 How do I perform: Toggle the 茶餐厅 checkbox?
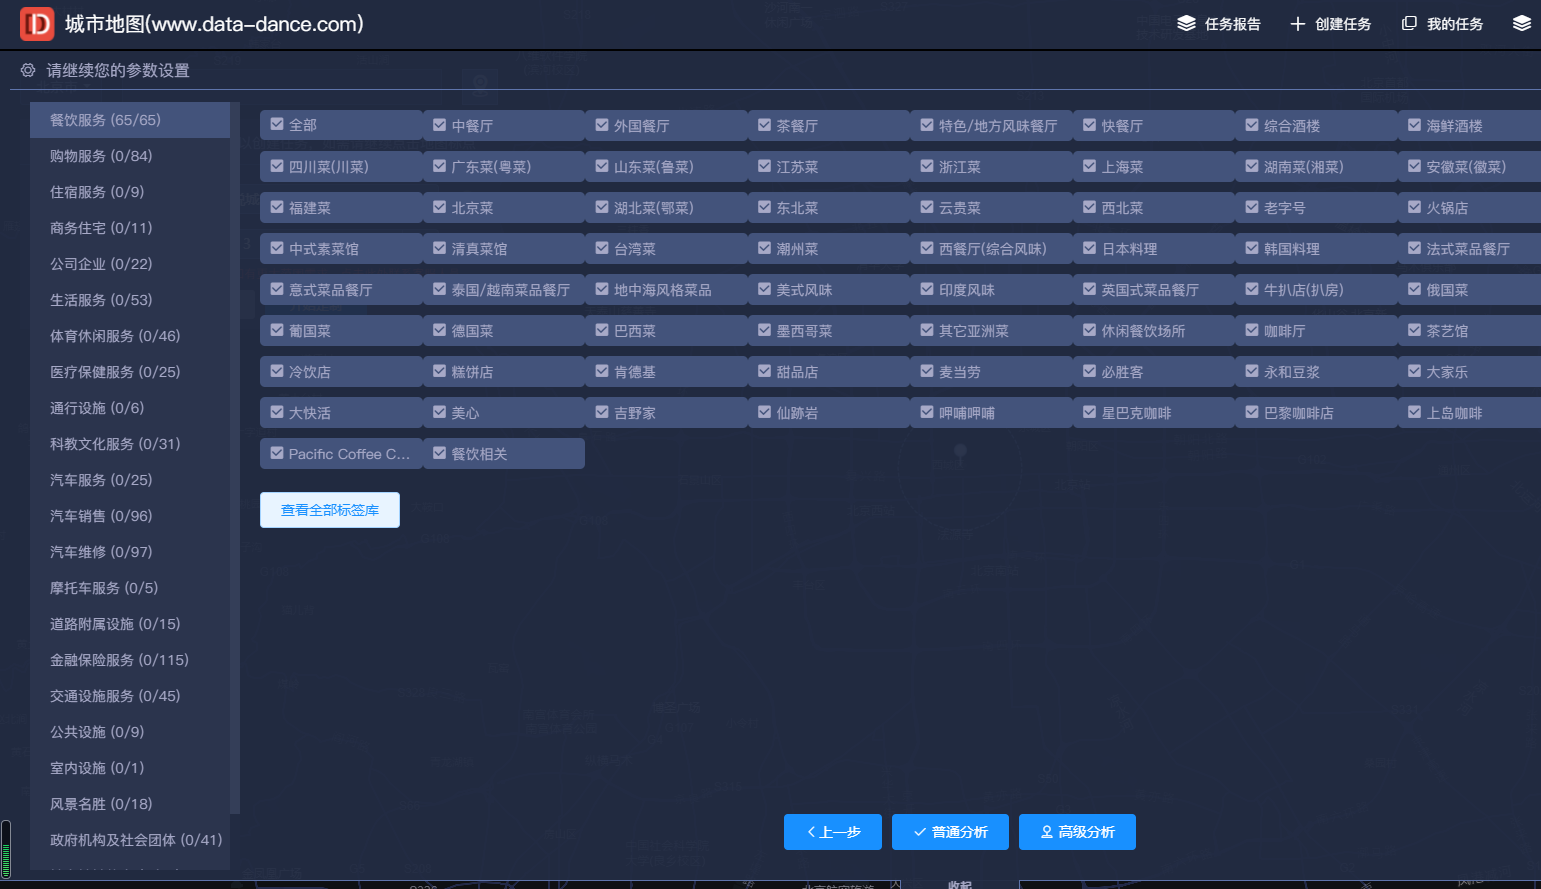coord(765,125)
